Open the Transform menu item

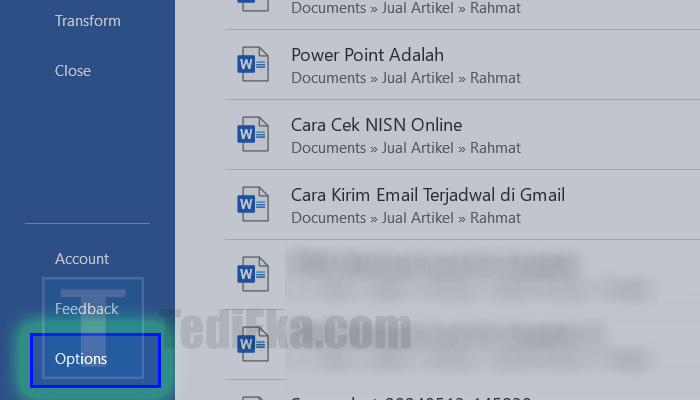point(88,21)
